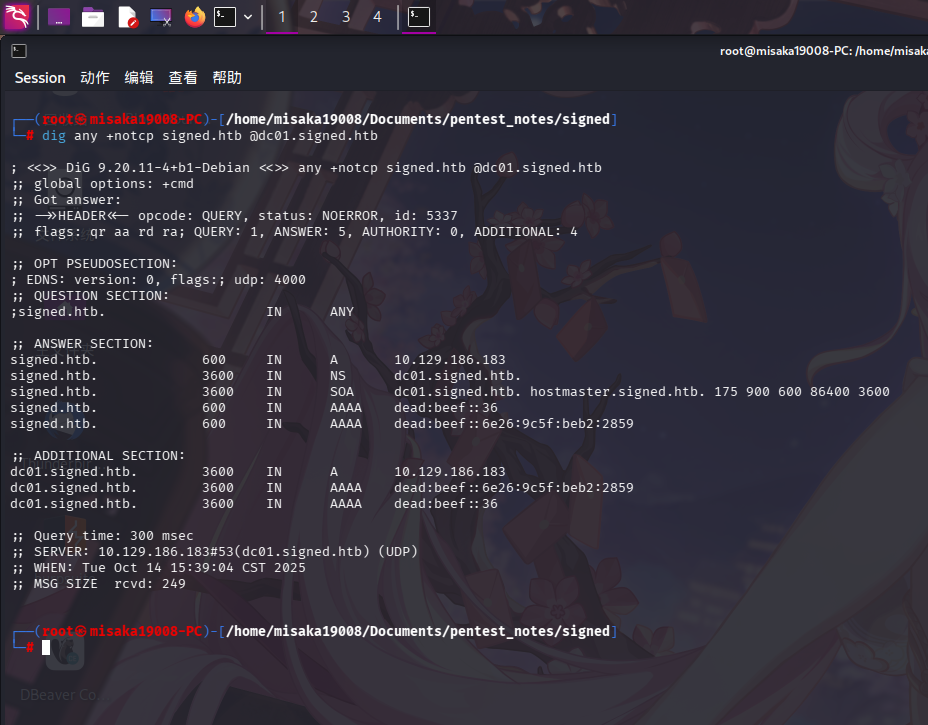Click the 'OPT PSEUDOSECTION' heading
The width and height of the screenshot is (928, 725).
pyautogui.click(x=94, y=264)
